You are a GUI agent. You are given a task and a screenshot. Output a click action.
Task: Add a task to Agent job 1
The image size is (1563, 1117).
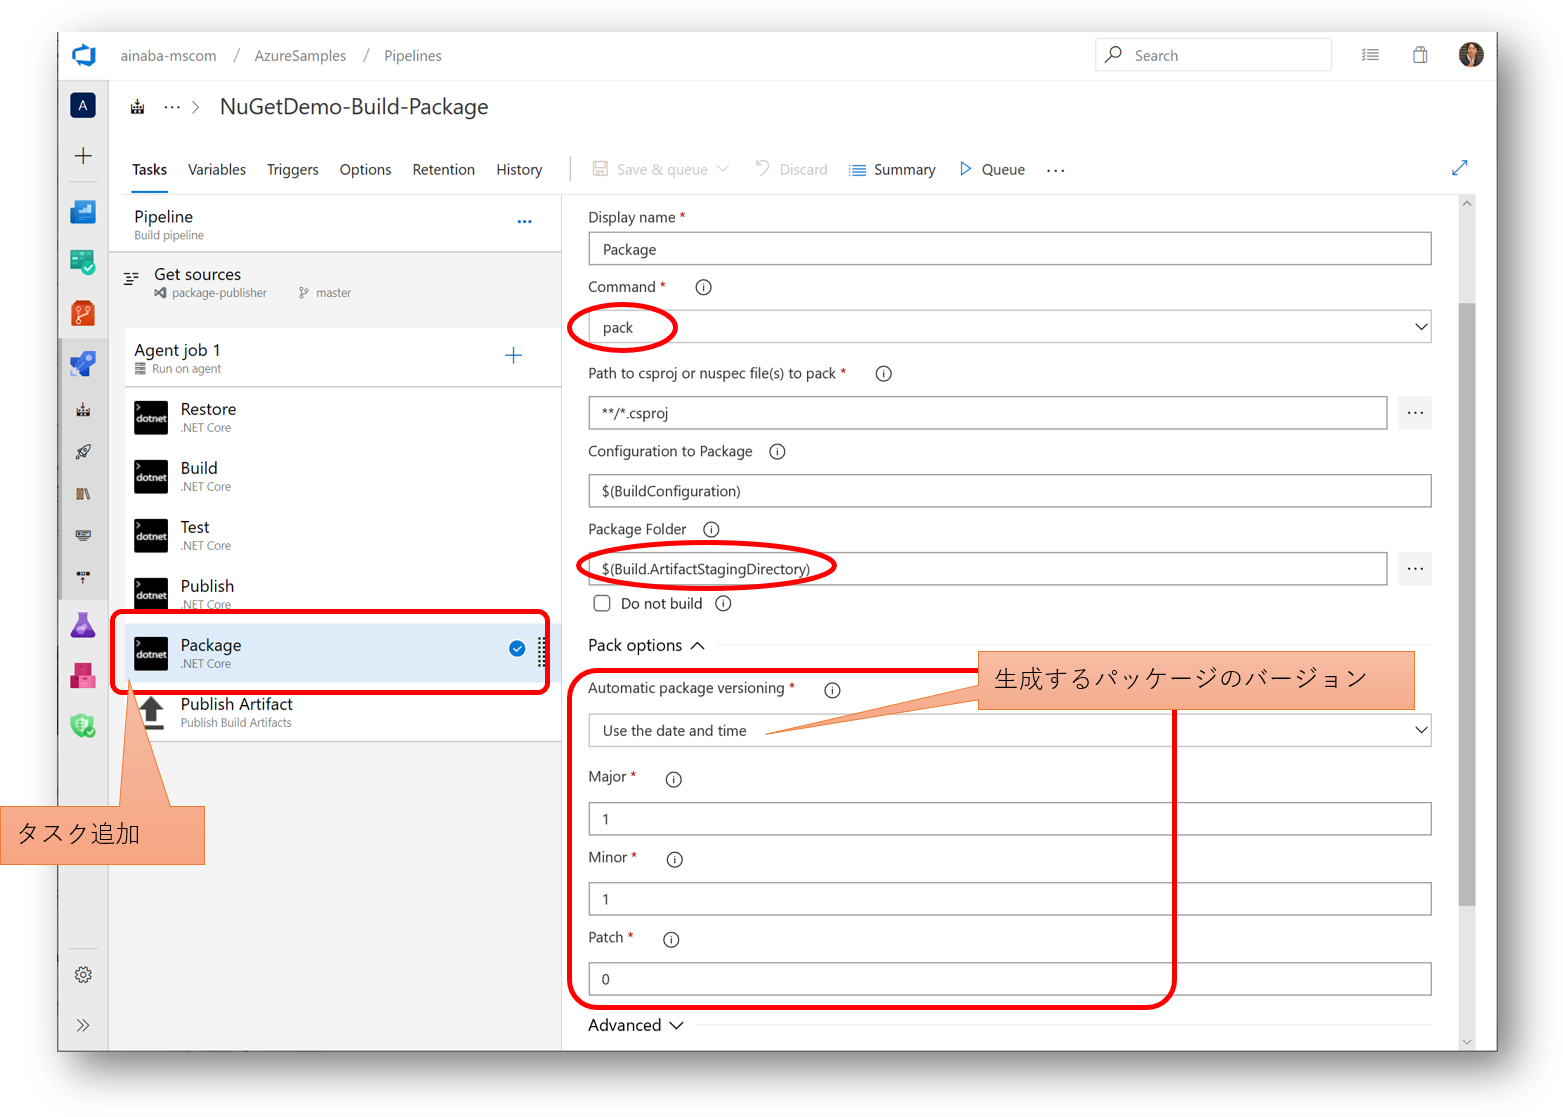pyautogui.click(x=513, y=355)
